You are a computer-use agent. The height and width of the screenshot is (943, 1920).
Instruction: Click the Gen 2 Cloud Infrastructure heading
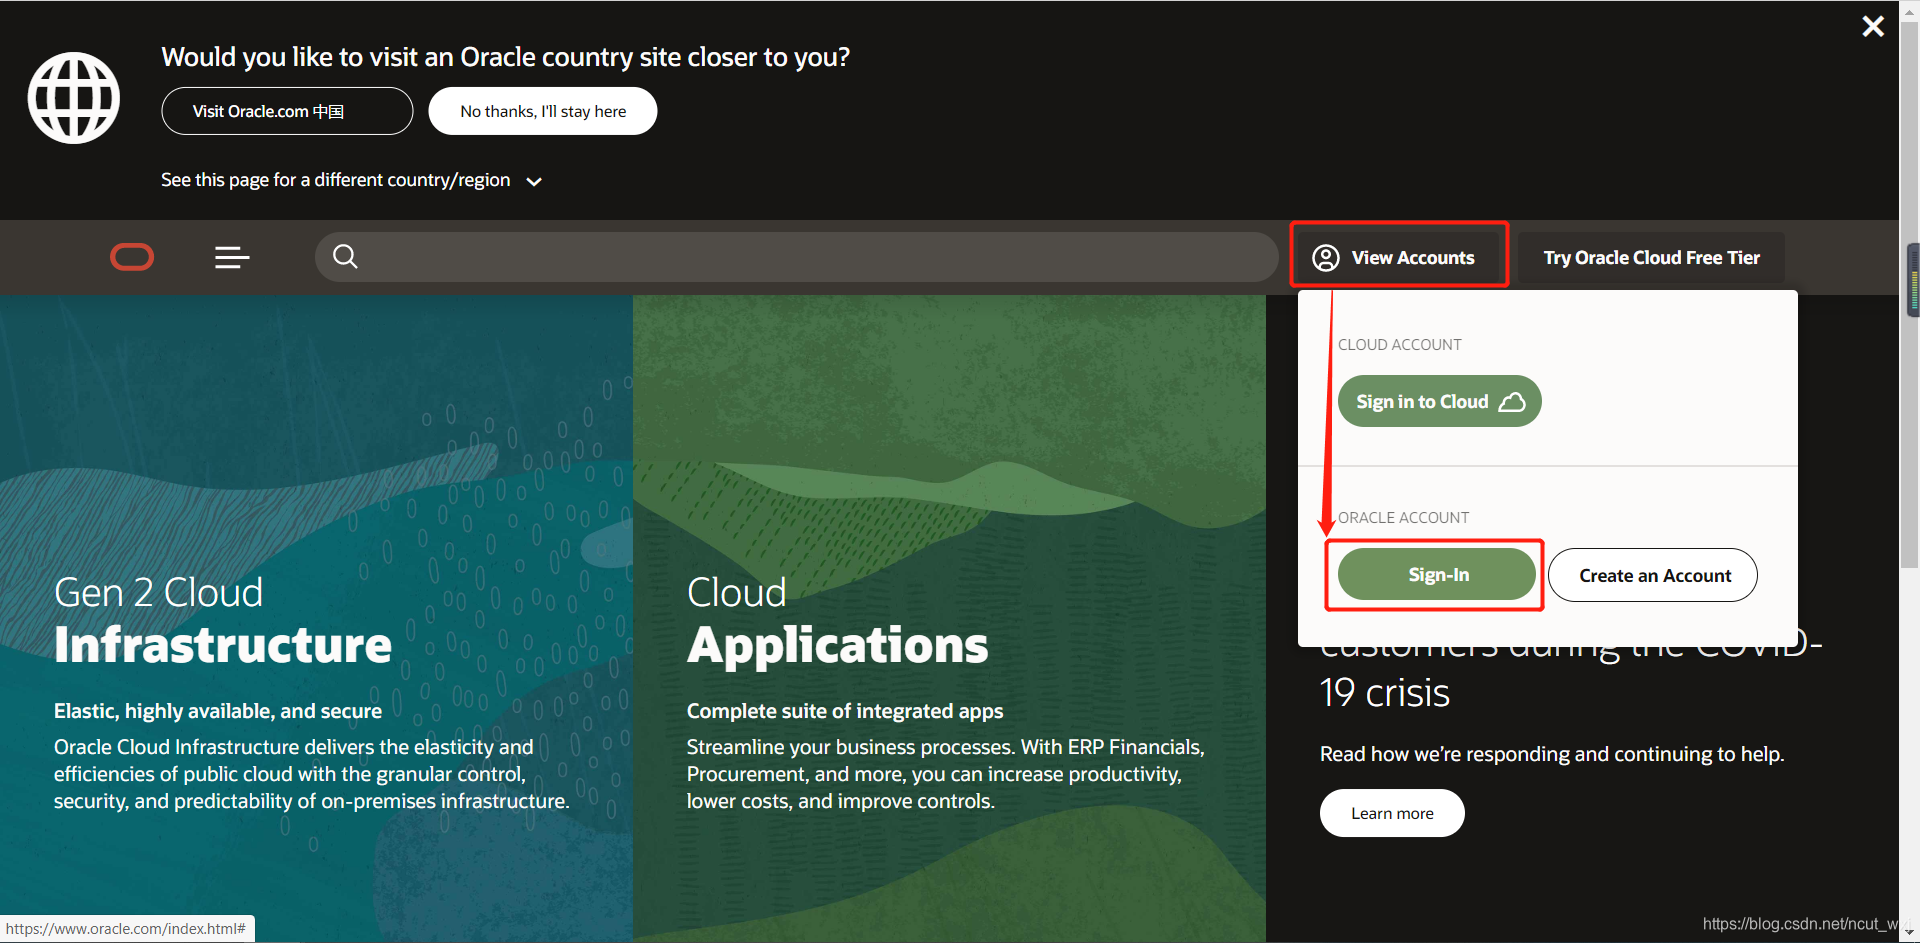pyautogui.click(x=223, y=620)
